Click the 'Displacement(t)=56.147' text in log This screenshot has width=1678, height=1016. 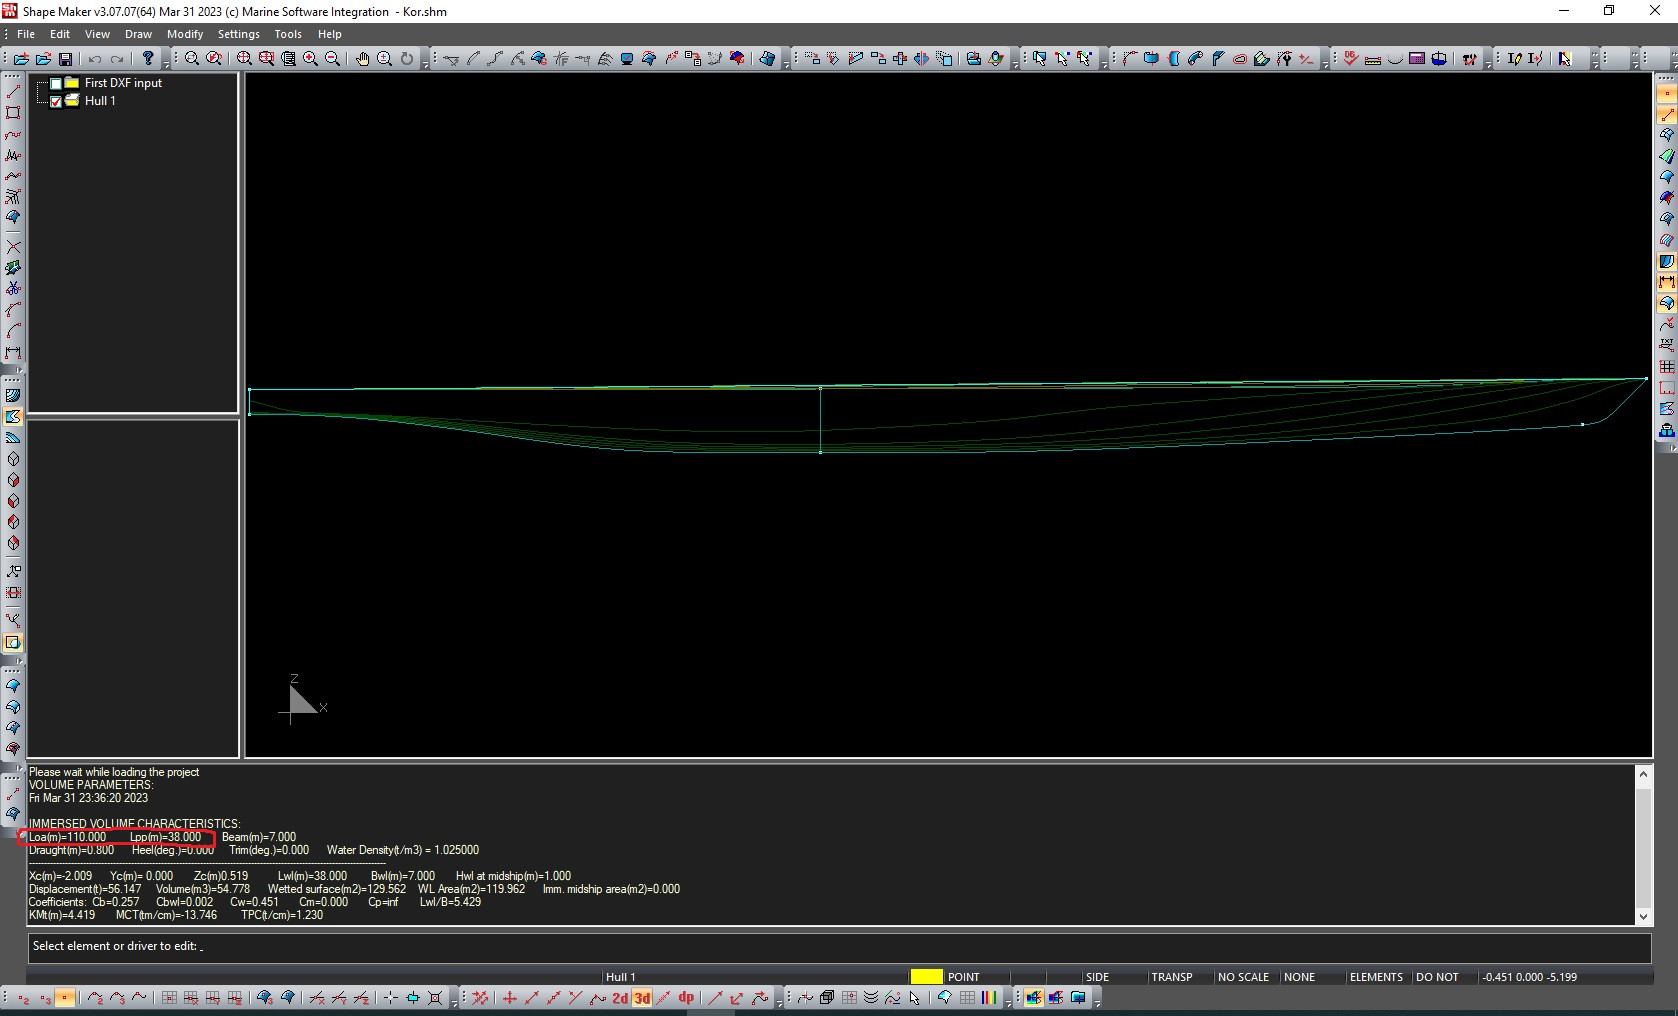coord(85,889)
